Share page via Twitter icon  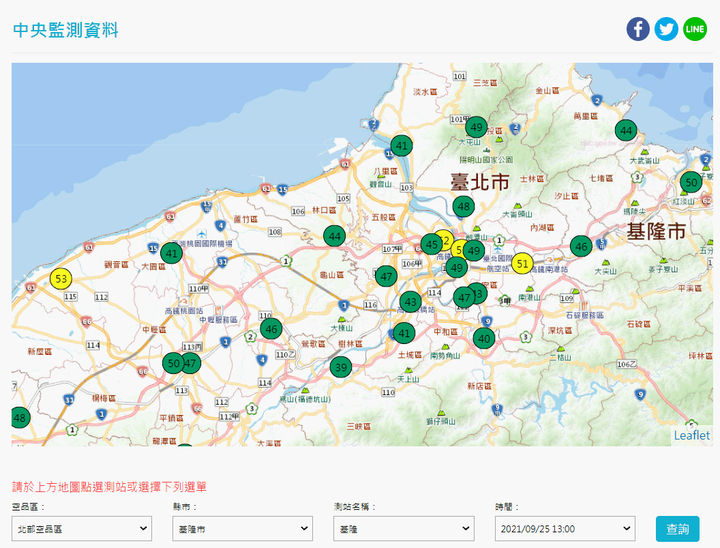pyautogui.click(x=666, y=29)
